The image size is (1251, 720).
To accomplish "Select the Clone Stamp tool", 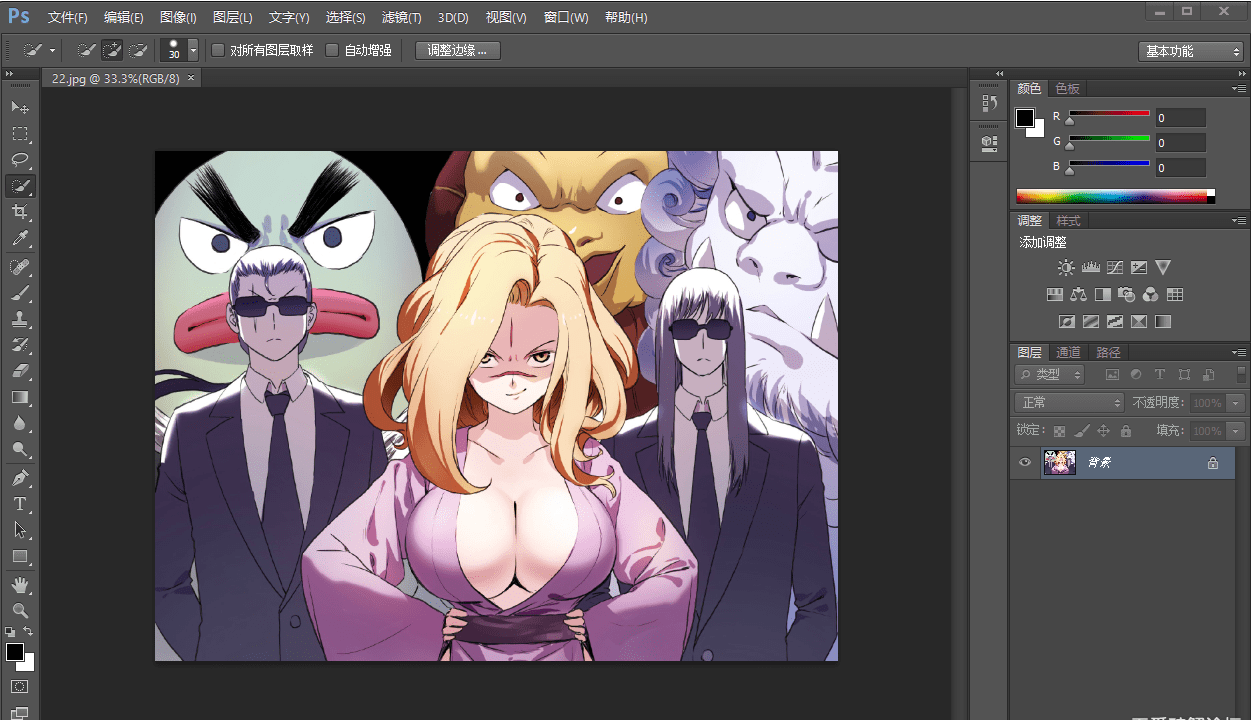I will pos(20,319).
